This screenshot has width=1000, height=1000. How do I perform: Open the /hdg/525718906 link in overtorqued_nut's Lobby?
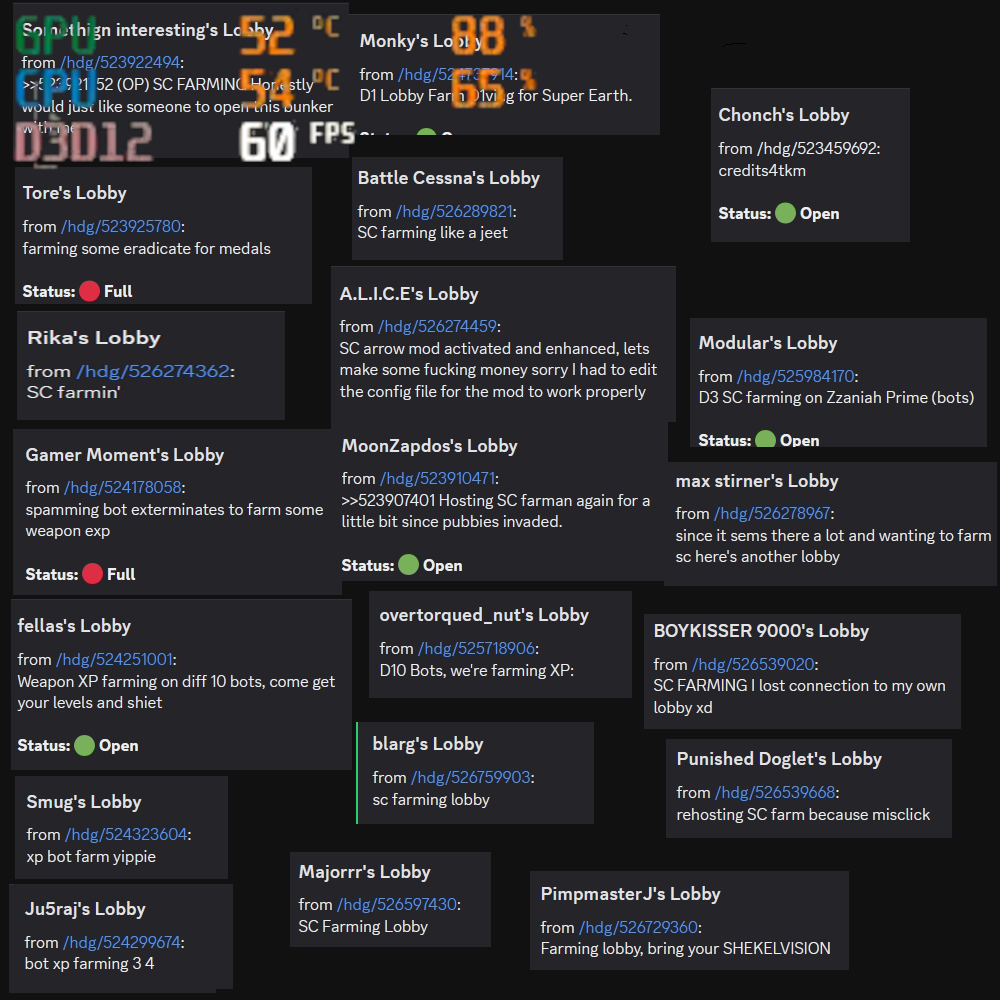(476, 649)
